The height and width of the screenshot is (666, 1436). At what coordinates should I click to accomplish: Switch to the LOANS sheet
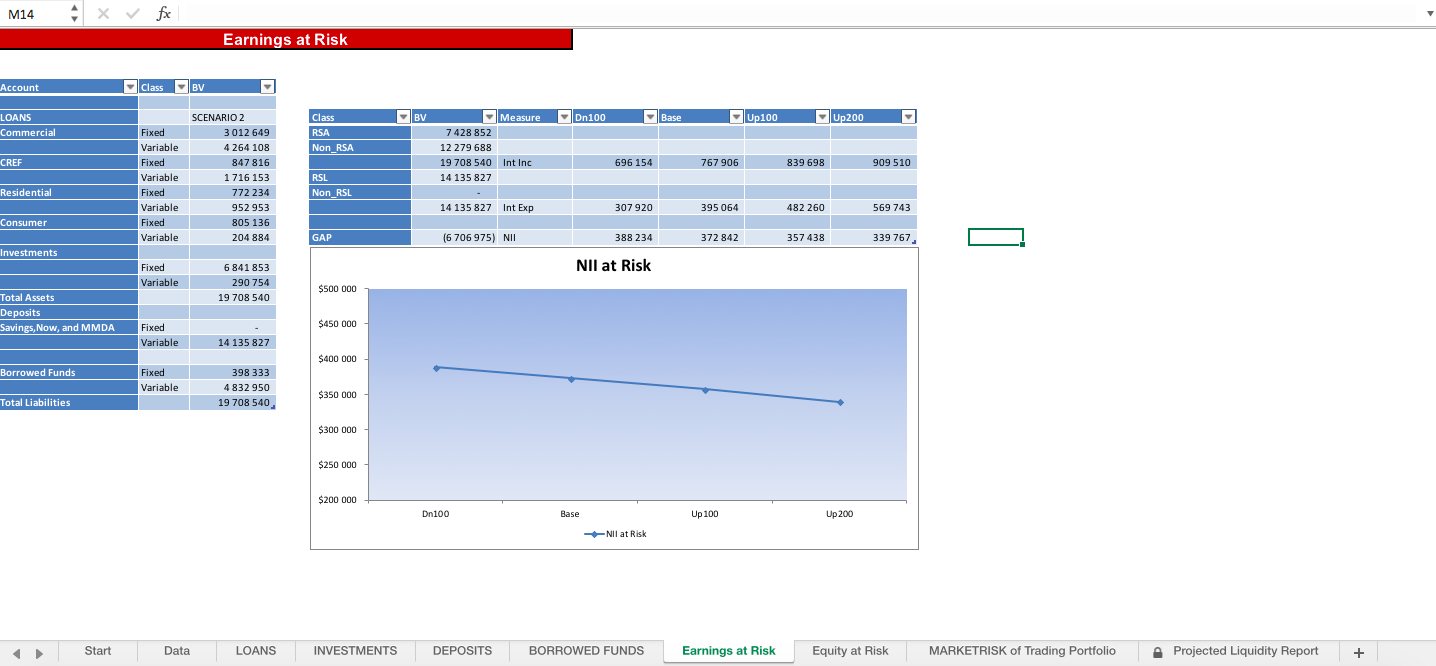pos(255,650)
